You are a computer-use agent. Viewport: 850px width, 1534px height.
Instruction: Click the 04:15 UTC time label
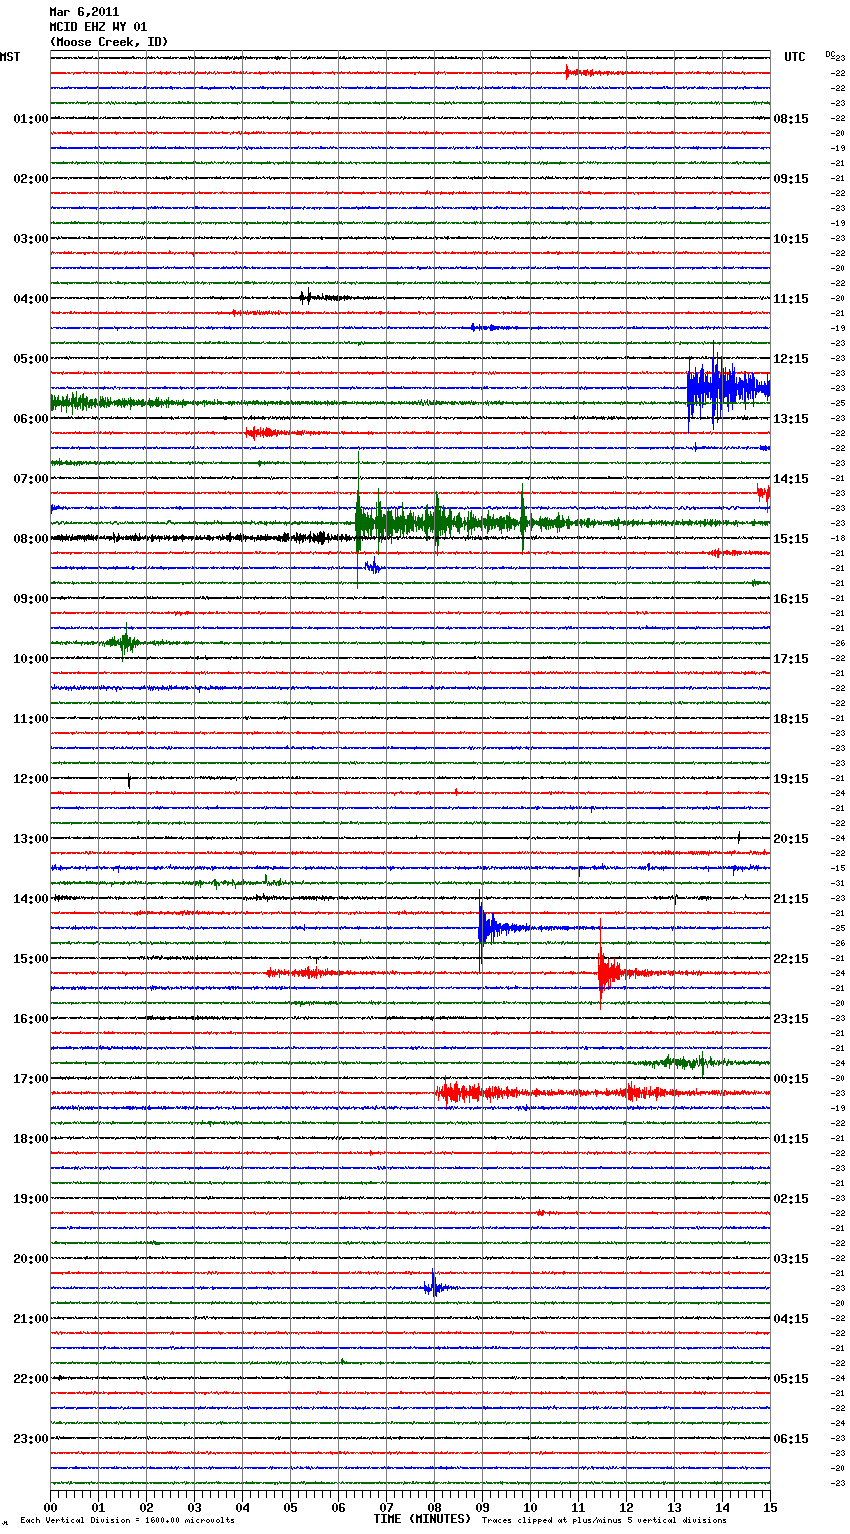pos(791,1319)
